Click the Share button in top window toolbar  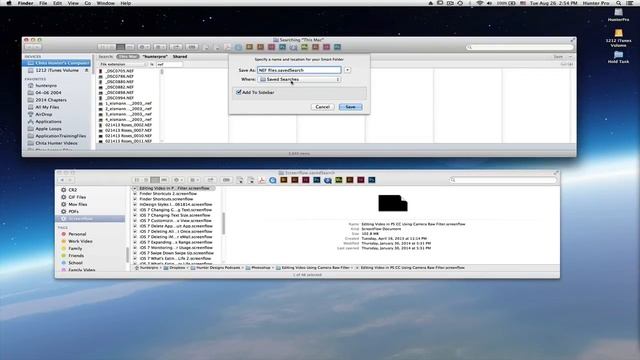tap(176, 47)
